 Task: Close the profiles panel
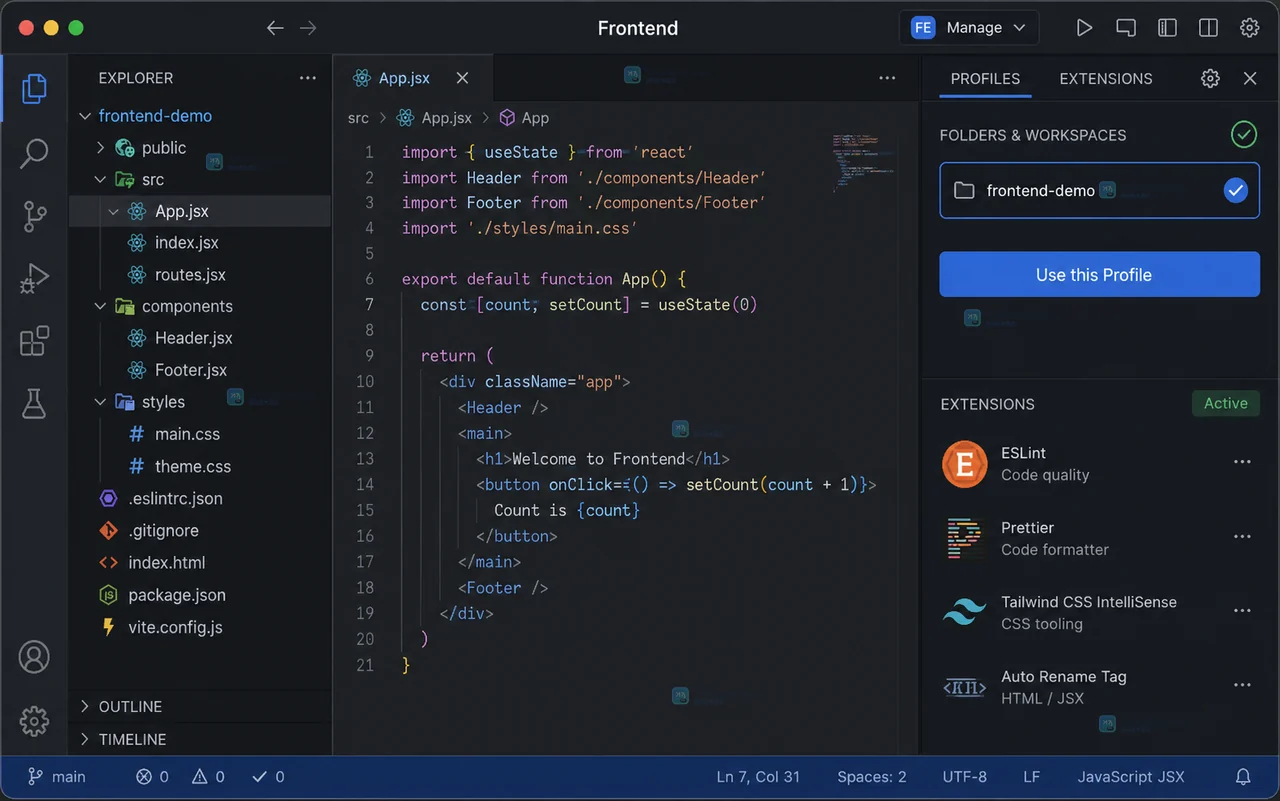1250,78
